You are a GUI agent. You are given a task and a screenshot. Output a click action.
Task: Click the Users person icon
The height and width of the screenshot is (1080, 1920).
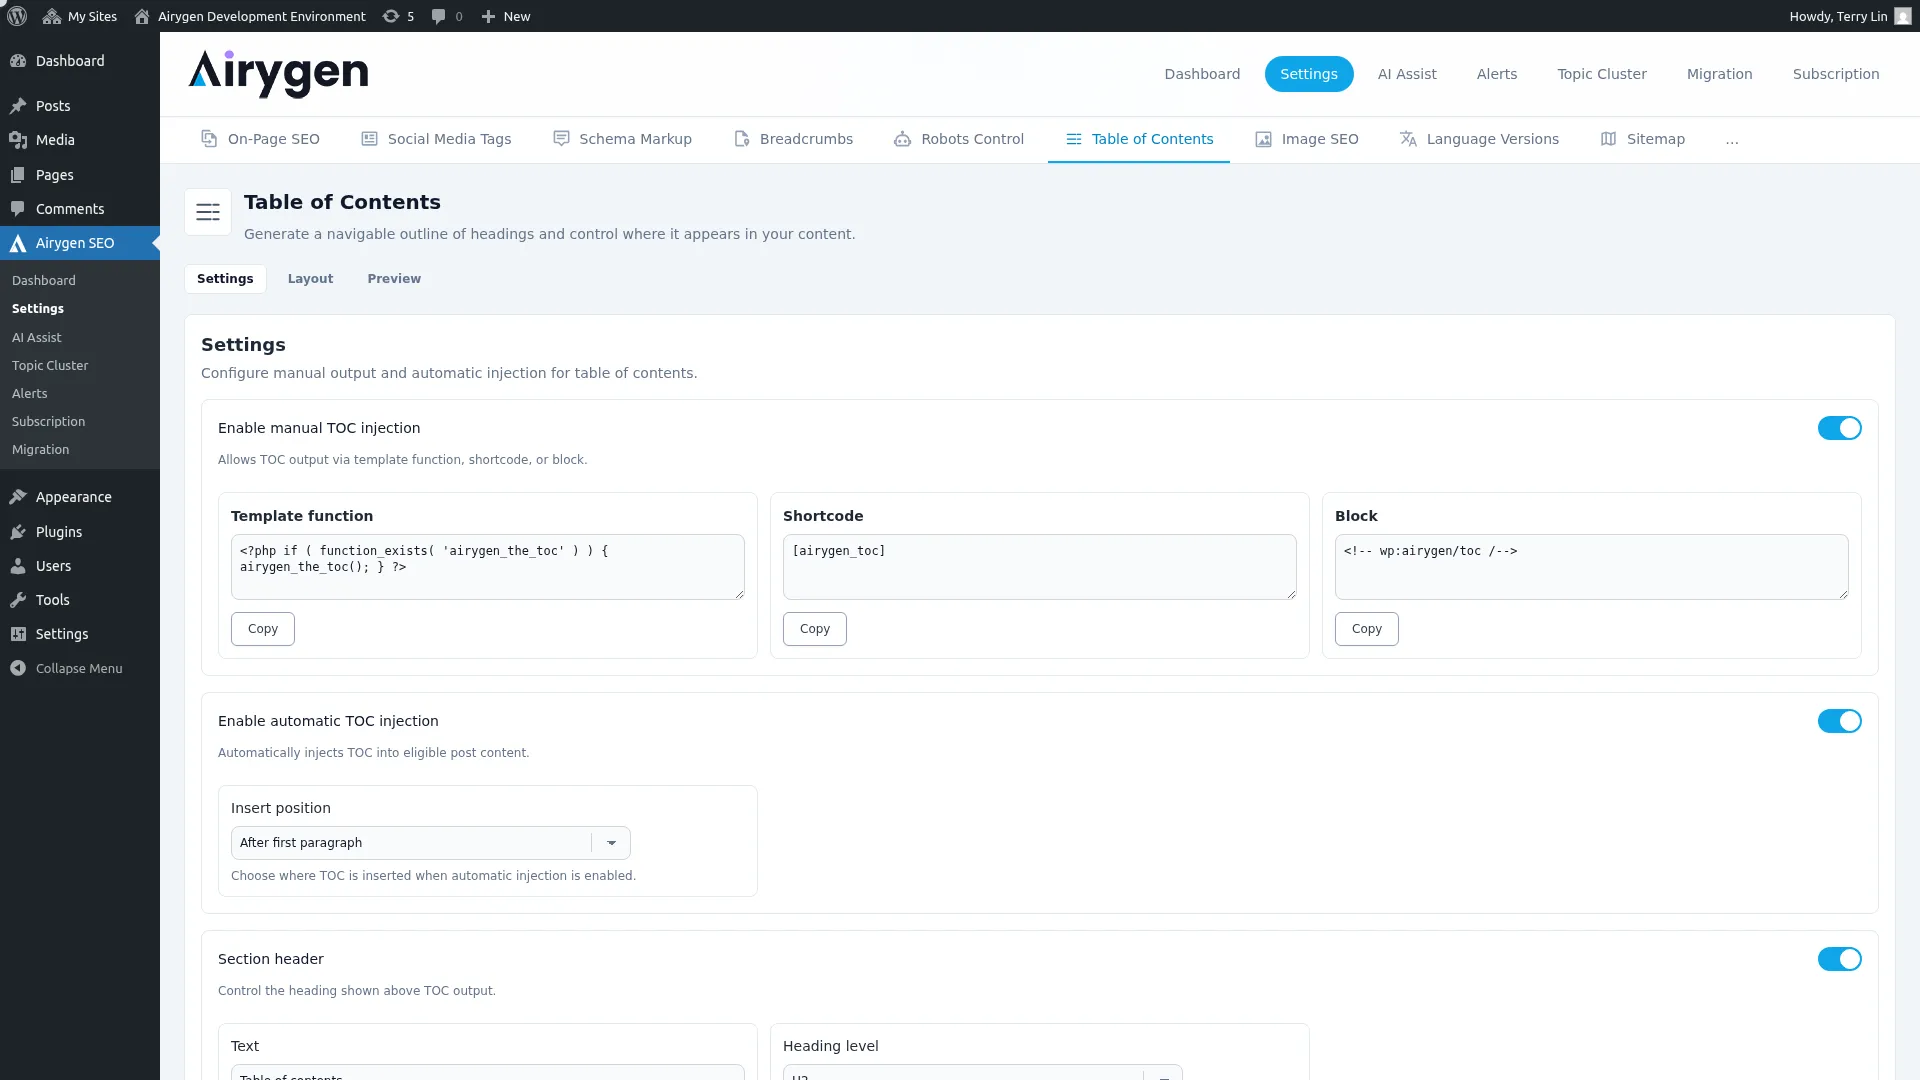point(18,566)
